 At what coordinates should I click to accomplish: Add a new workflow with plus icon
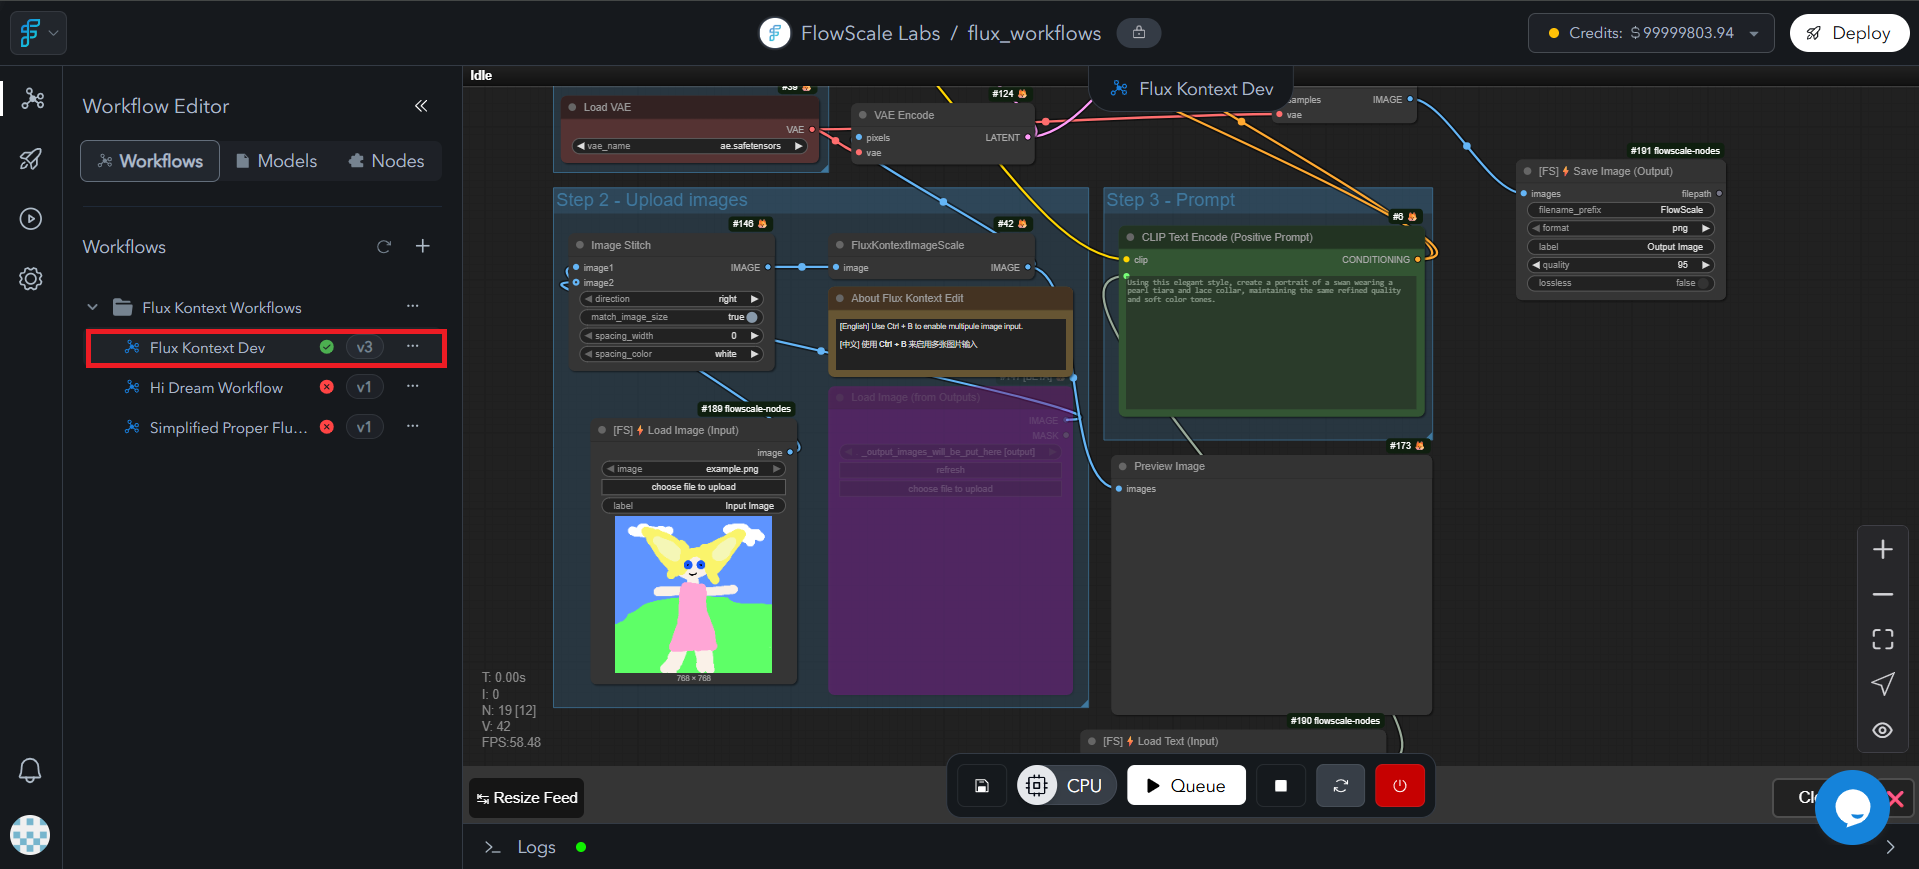423,246
